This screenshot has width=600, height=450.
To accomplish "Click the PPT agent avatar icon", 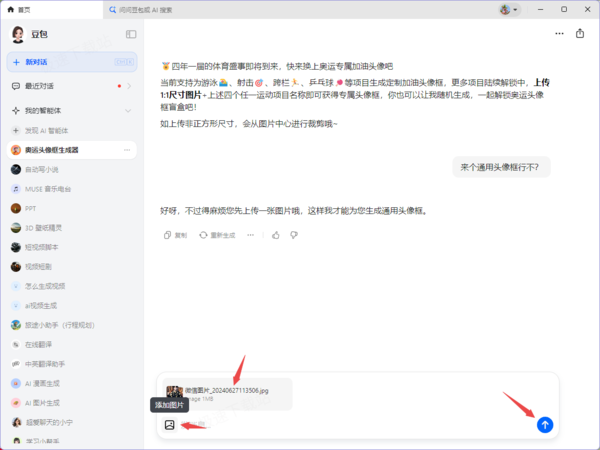I will point(16,209).
